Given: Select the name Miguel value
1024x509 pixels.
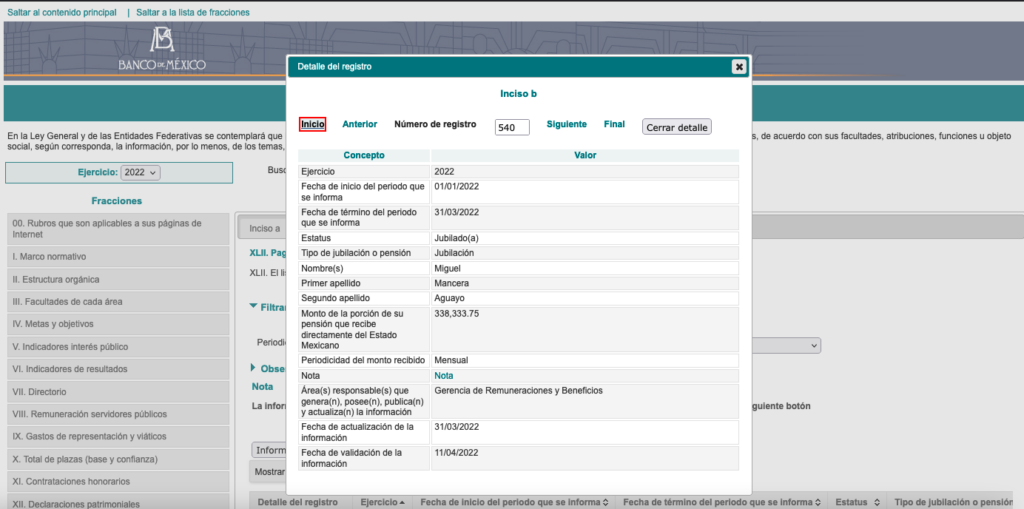Looking at the screenshot, I should [448, 268].
